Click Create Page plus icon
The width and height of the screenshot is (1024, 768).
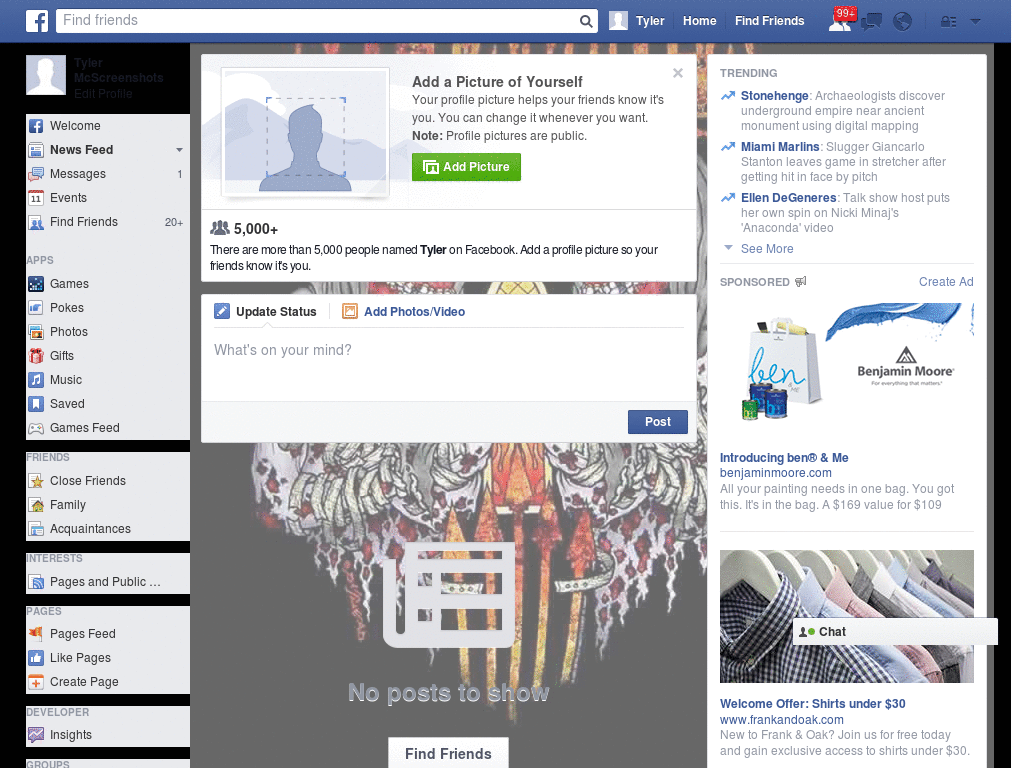coord(36,682)
